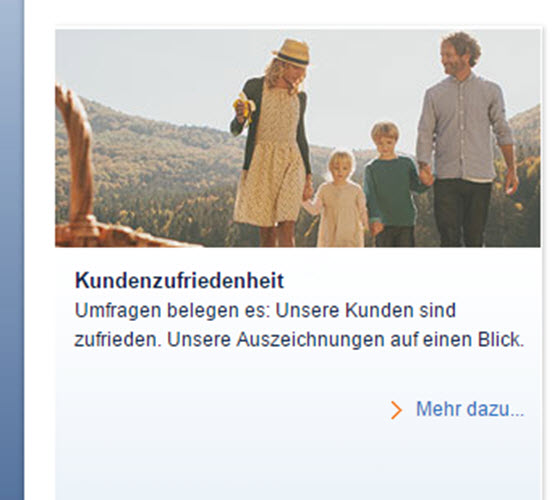Click the word 'zufrieden' in the description
The image size is (560, 500).
tap(118, 340)
